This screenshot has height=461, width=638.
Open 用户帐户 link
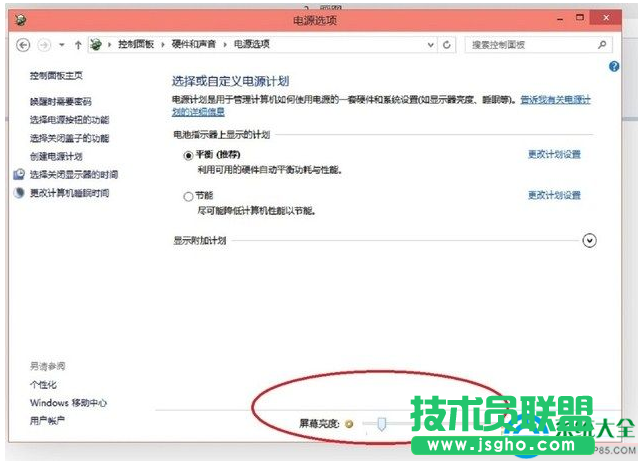pyautogui.click(x=47, y=420)
